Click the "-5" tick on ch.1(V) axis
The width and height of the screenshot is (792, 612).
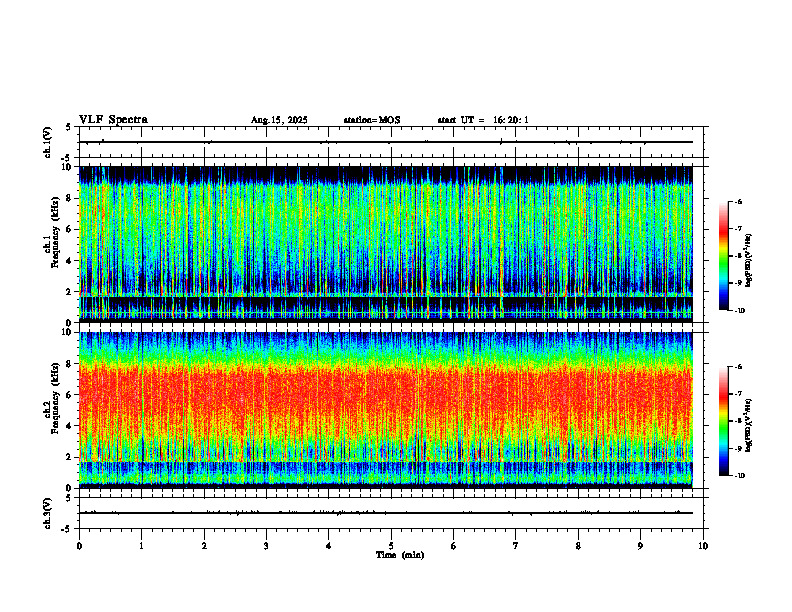(66, 158)
